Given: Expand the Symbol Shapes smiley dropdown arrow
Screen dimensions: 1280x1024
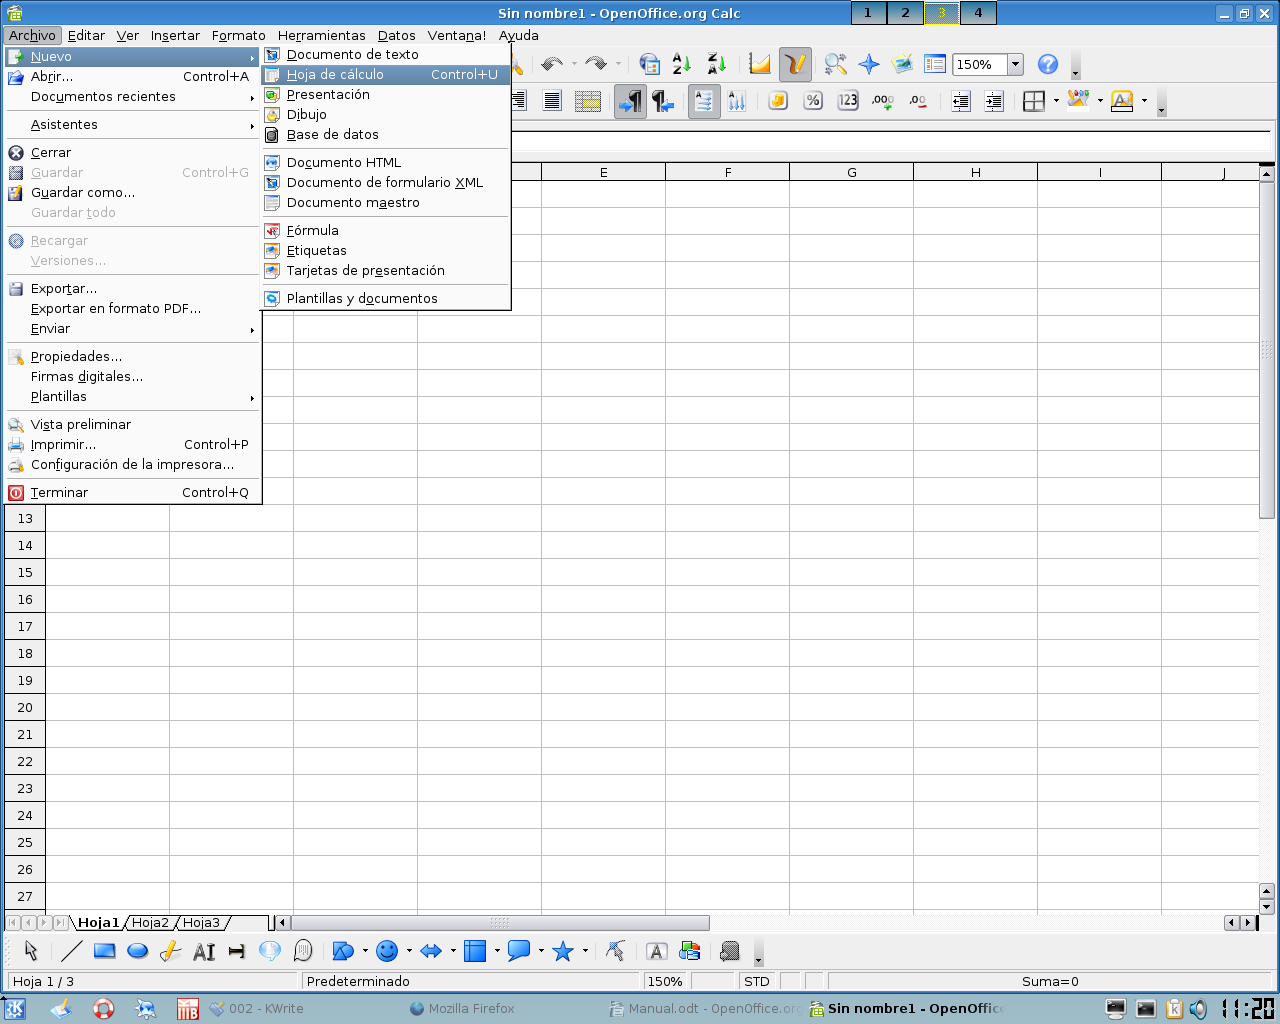Looking at the screenshot, I should [409, 951].
